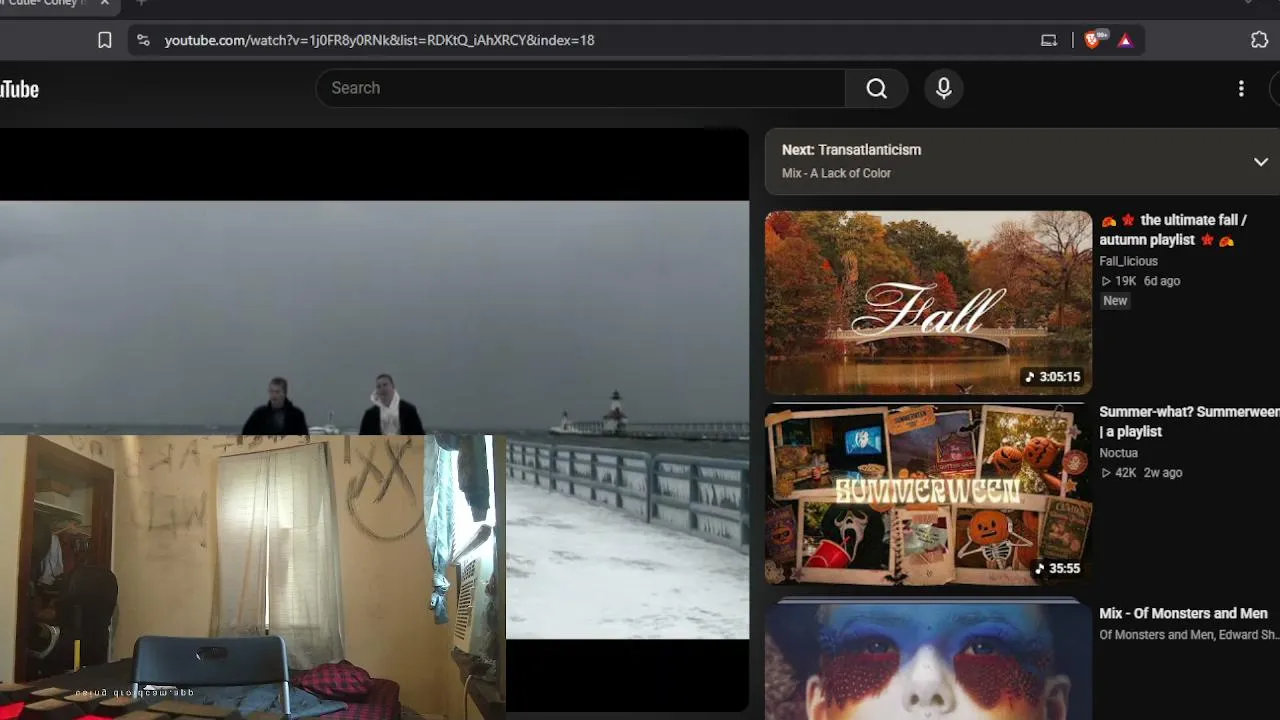Close the current browser tab
This screenshot has height=720, width=1280.
pyautogui.click(x=104, y=3)
